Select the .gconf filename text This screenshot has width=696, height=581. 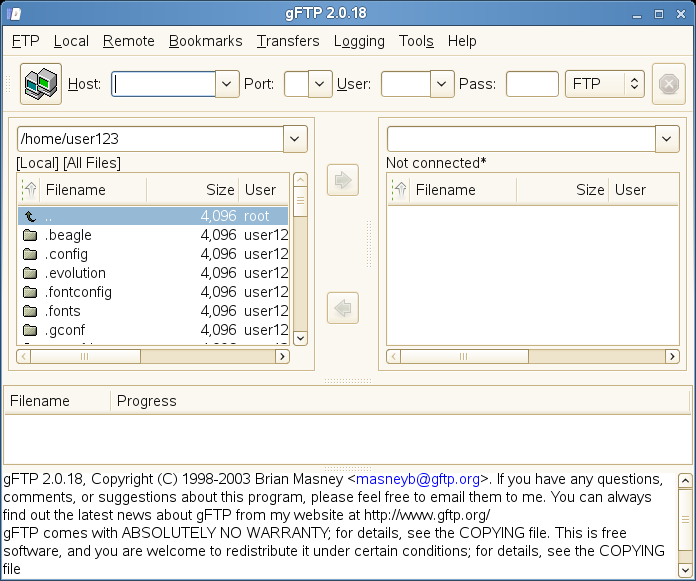65,331
